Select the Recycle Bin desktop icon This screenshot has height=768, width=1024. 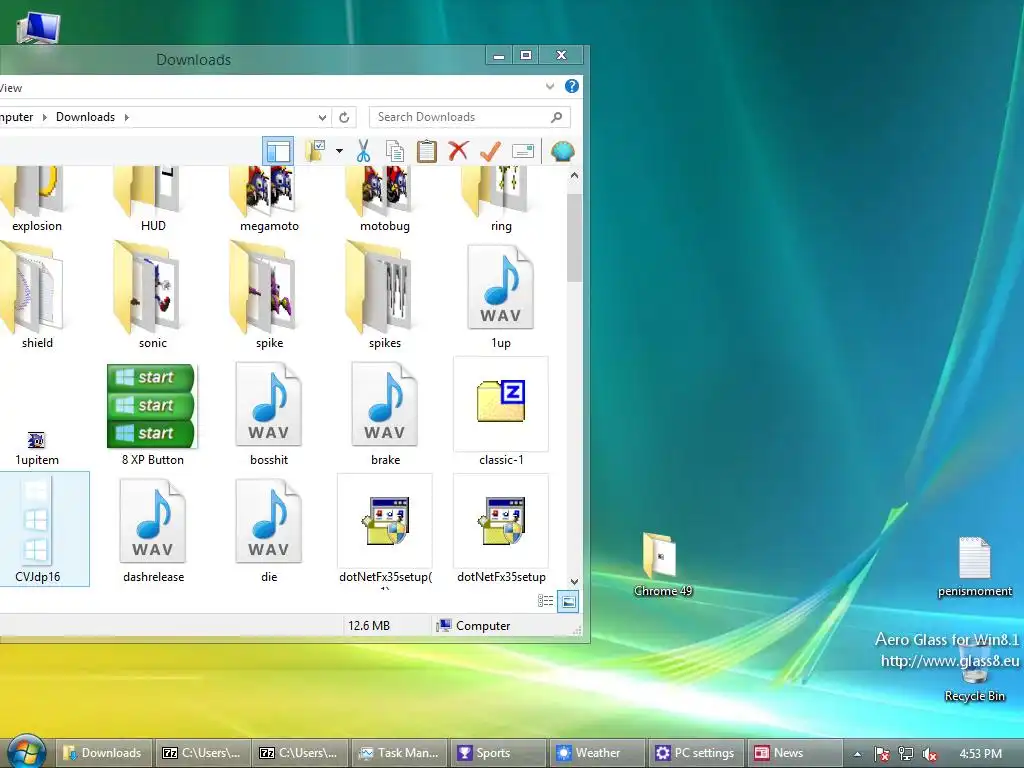[x=974, y=673]
